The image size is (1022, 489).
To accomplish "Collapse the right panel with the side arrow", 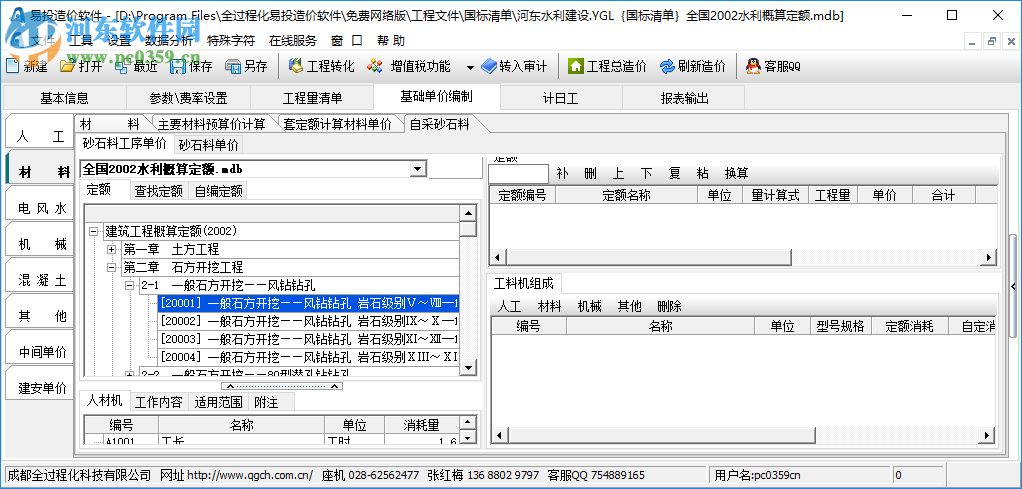I will 1014,286.
